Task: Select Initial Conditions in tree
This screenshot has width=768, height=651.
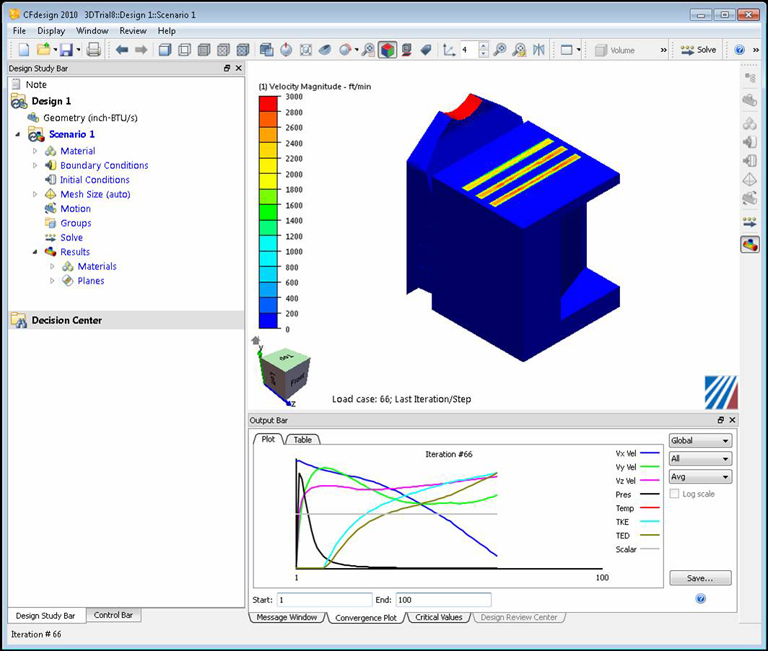Action: tap(95, 180)
